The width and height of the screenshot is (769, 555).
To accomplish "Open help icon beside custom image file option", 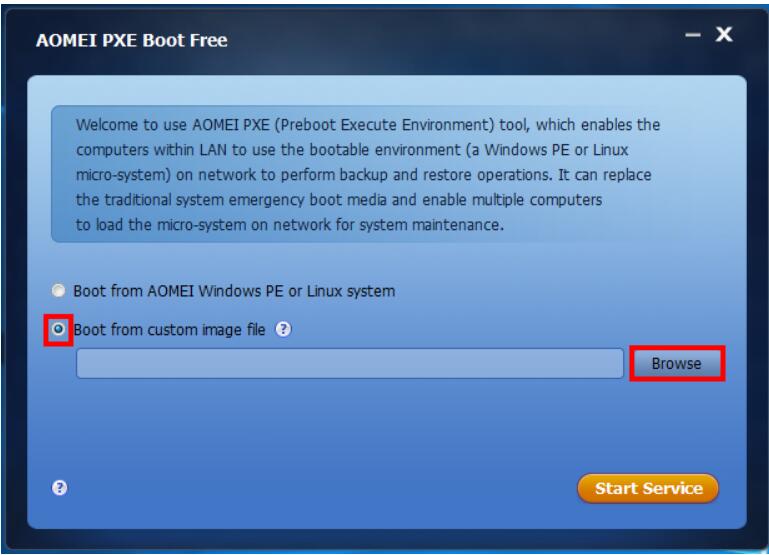I will coord(283,329).
